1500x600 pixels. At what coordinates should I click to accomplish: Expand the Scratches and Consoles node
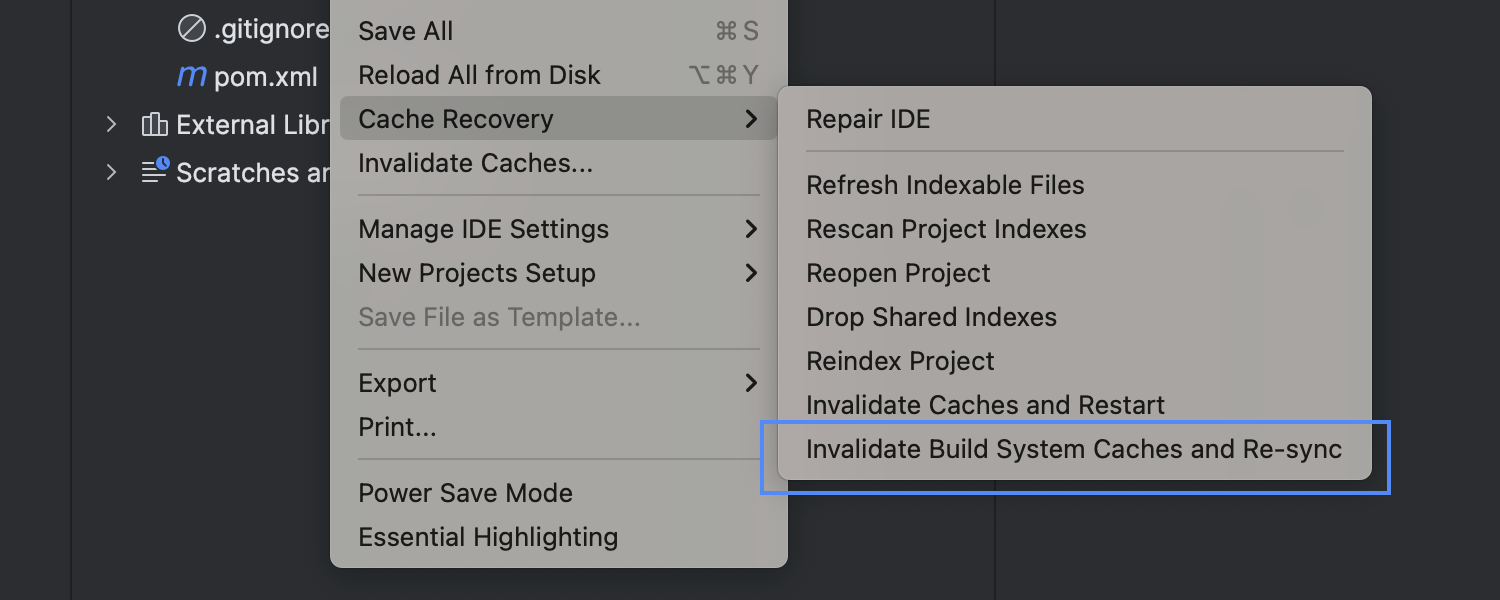tap(111, 172)
